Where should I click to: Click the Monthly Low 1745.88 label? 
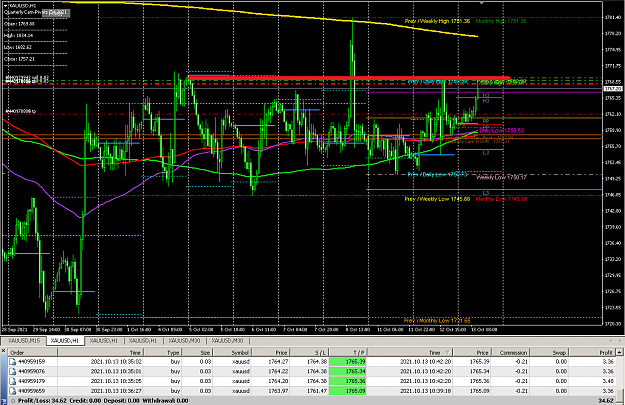501,199
